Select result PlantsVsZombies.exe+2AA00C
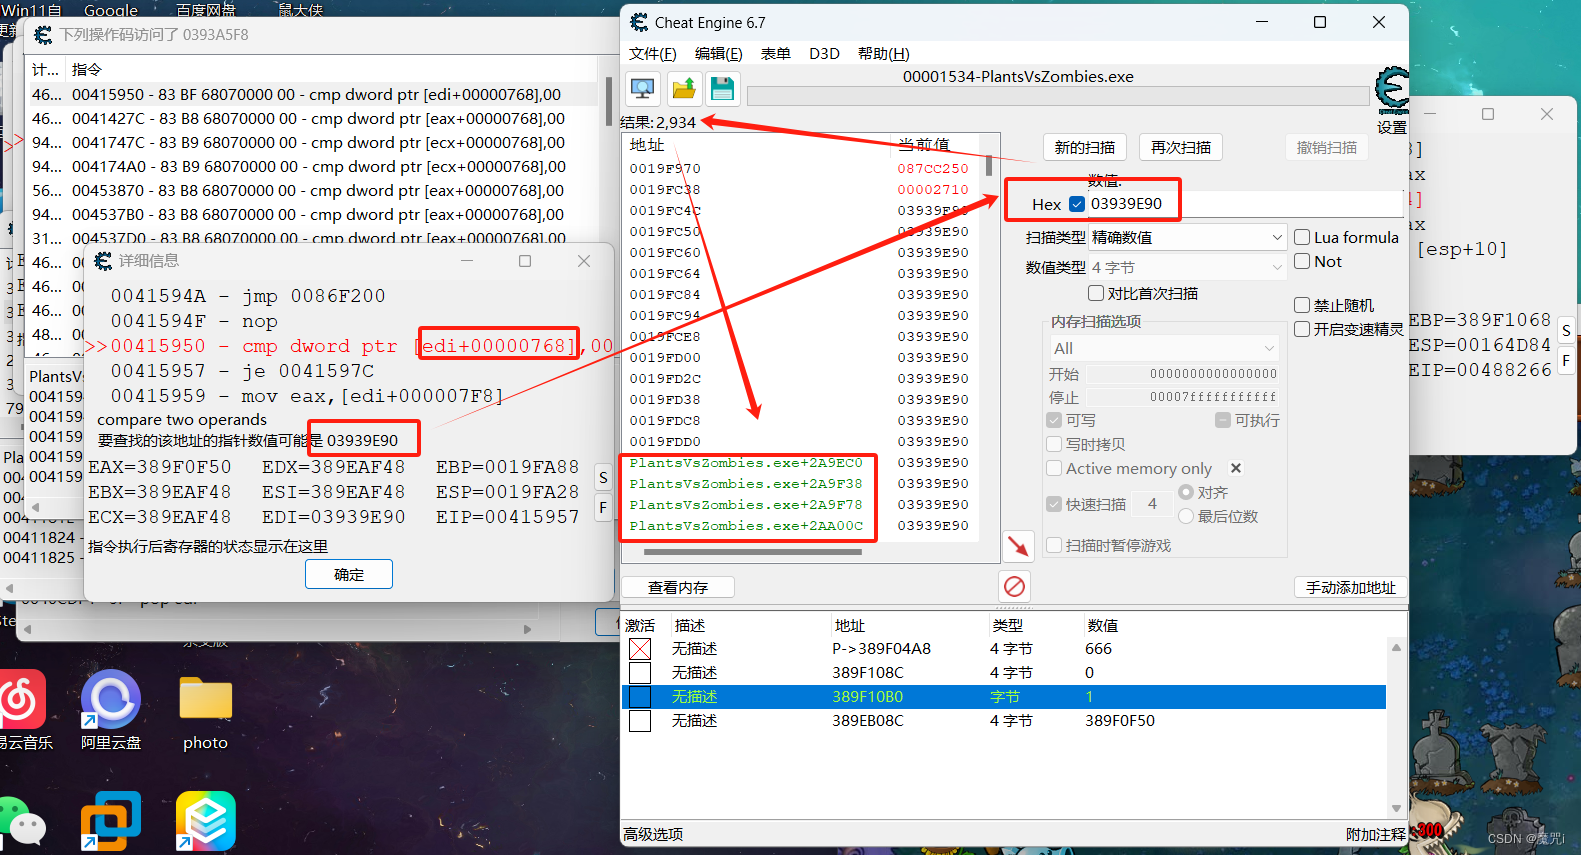Screen dimensions: 1581x855 [746, 526]
